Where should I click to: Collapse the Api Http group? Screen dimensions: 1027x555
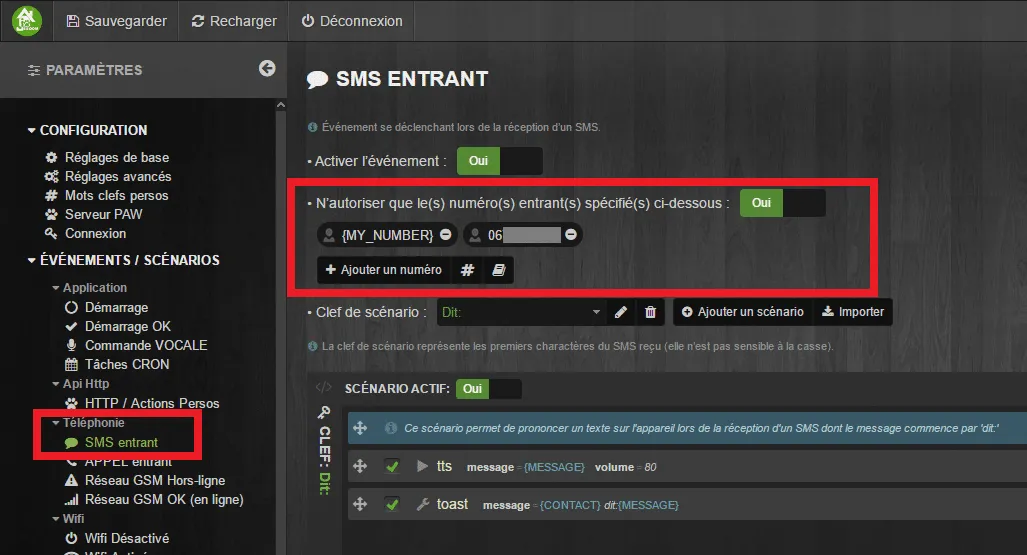(81, 383)
